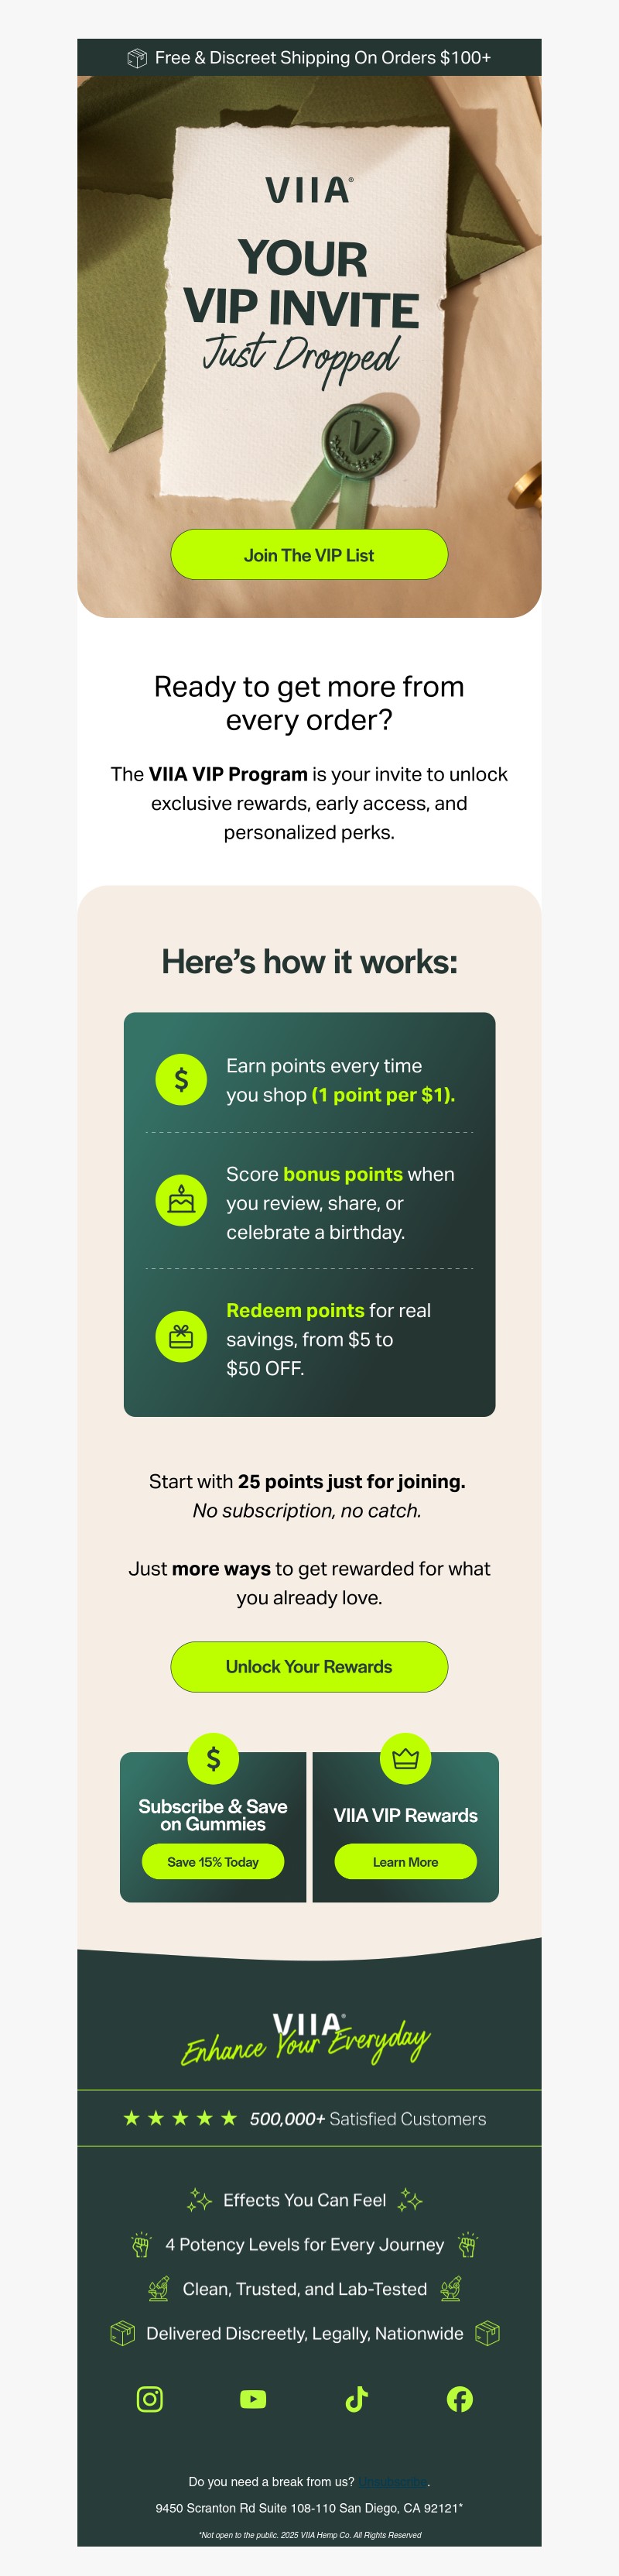Click the VIIA logo on the invite card
This screenshot has width=619, height=2576.
point(308,190)
